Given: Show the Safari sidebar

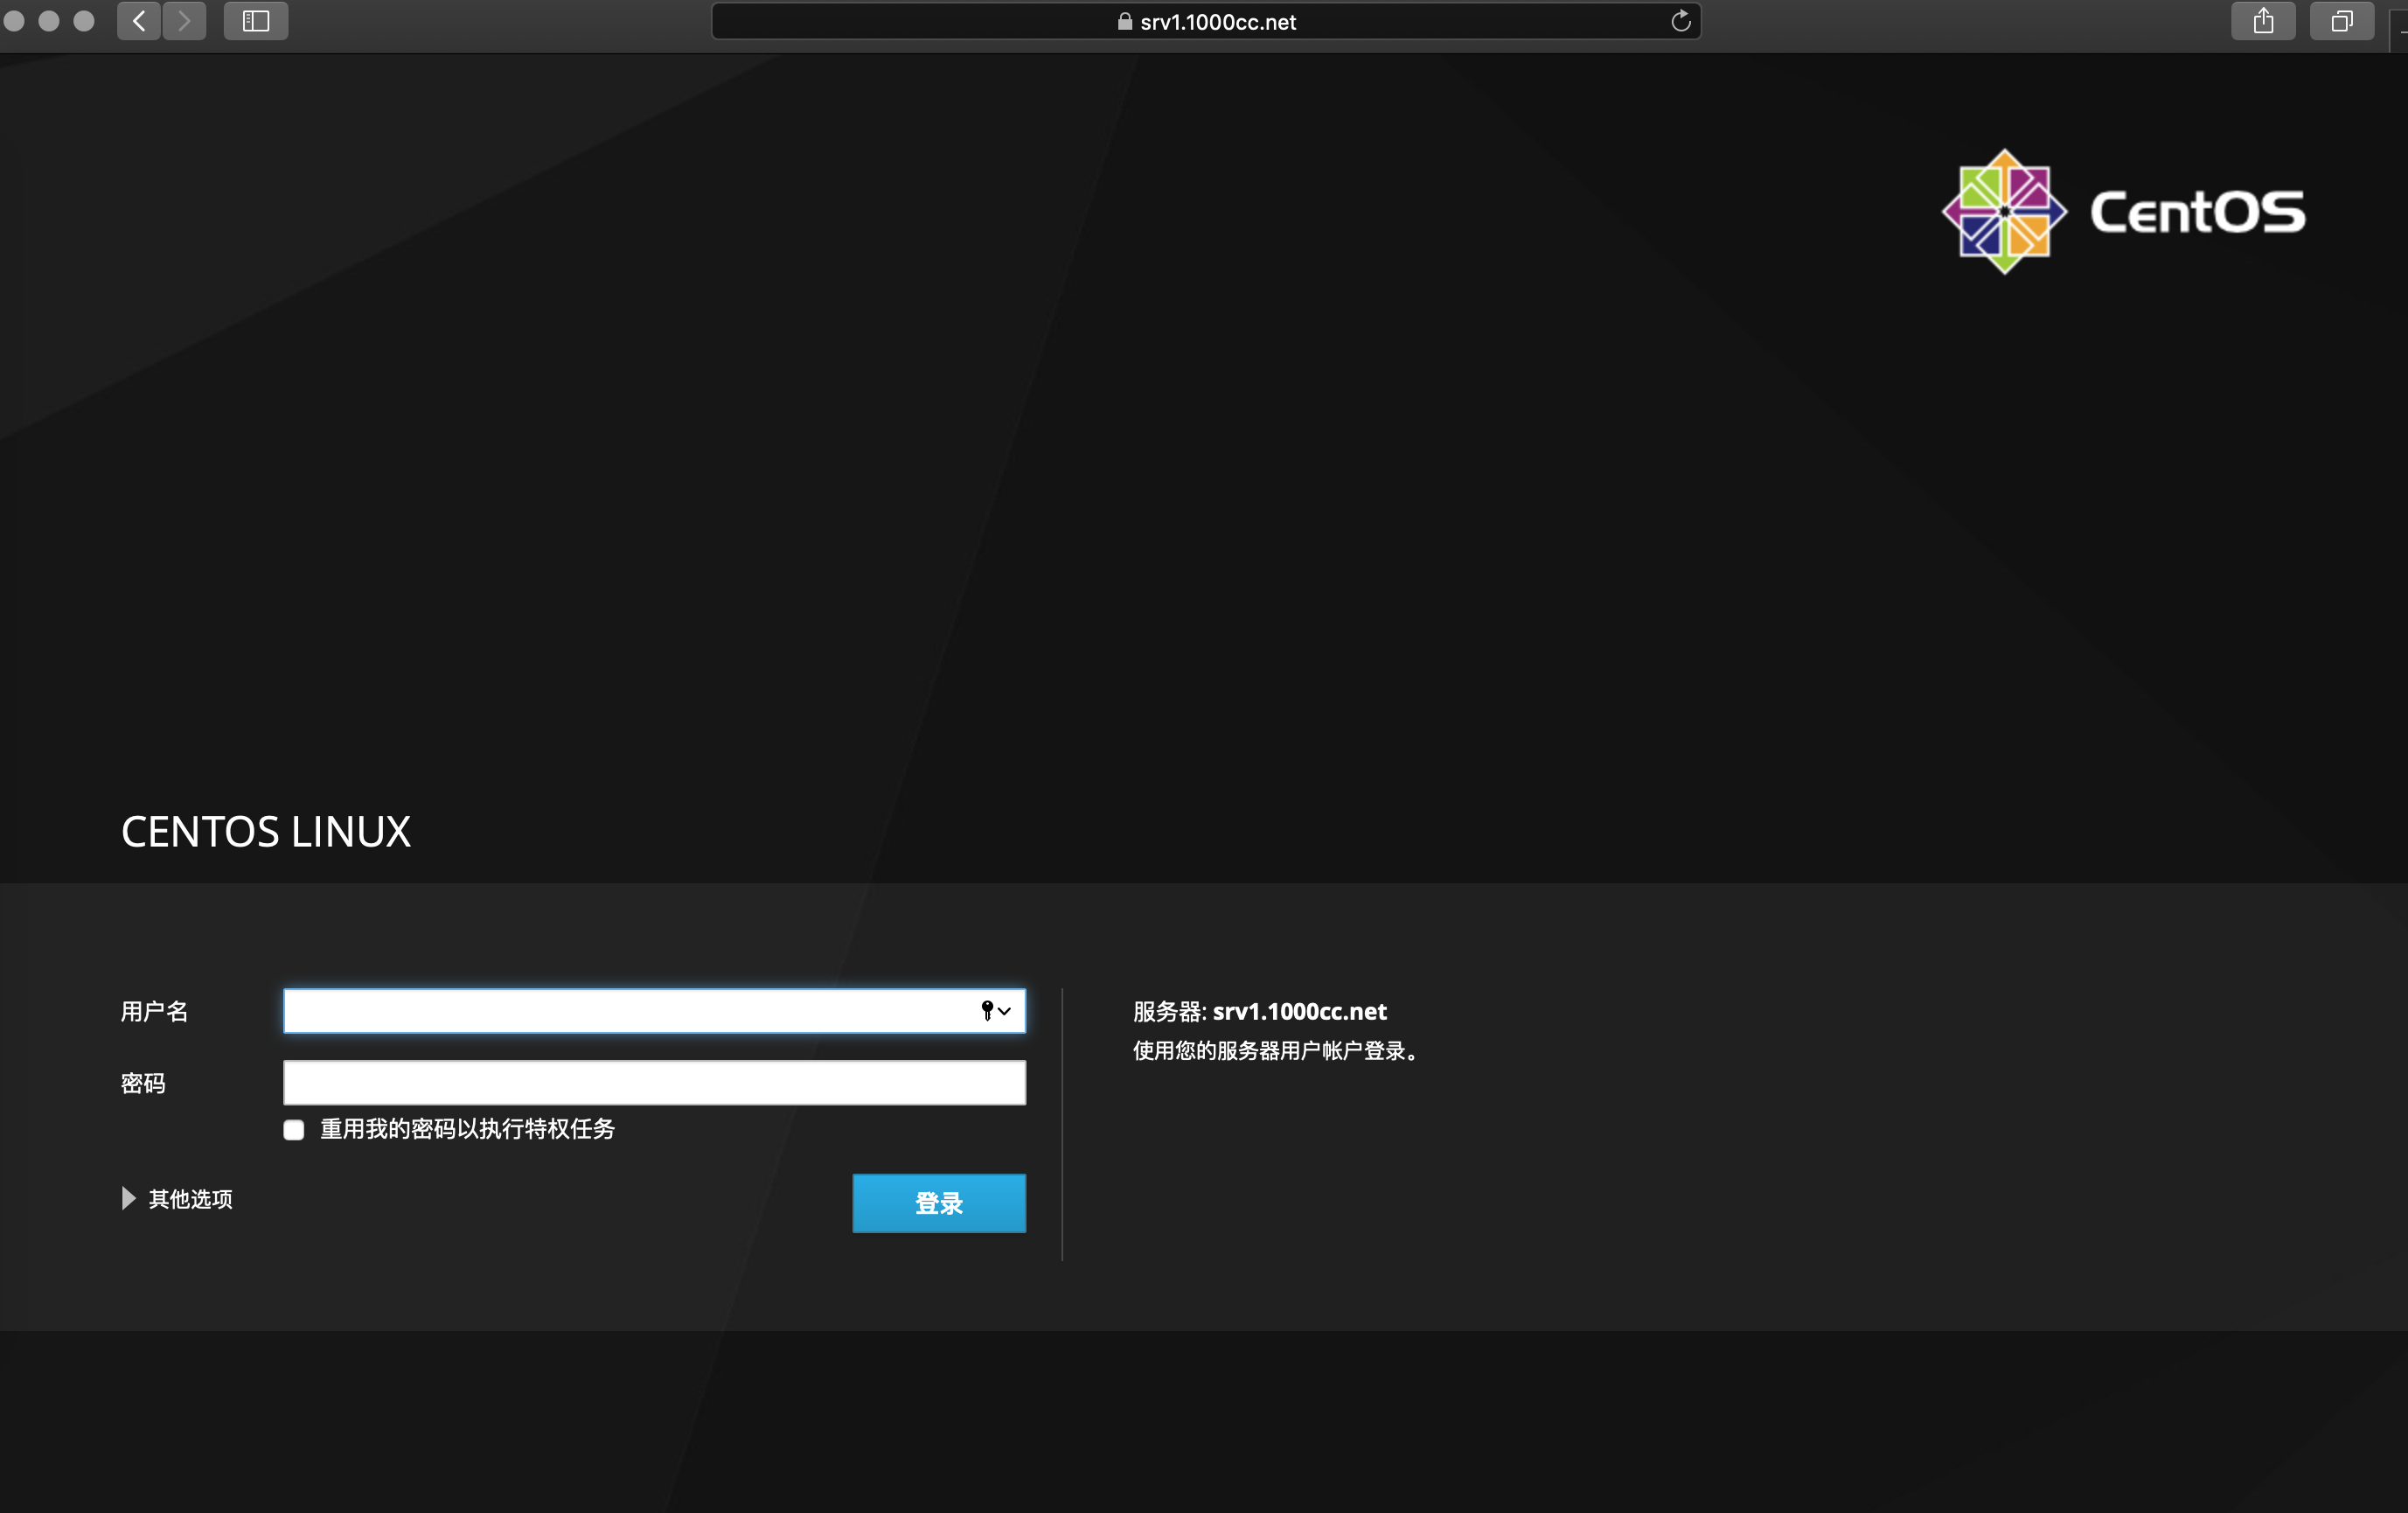Looking at the screenshot, I should [256, 21].
